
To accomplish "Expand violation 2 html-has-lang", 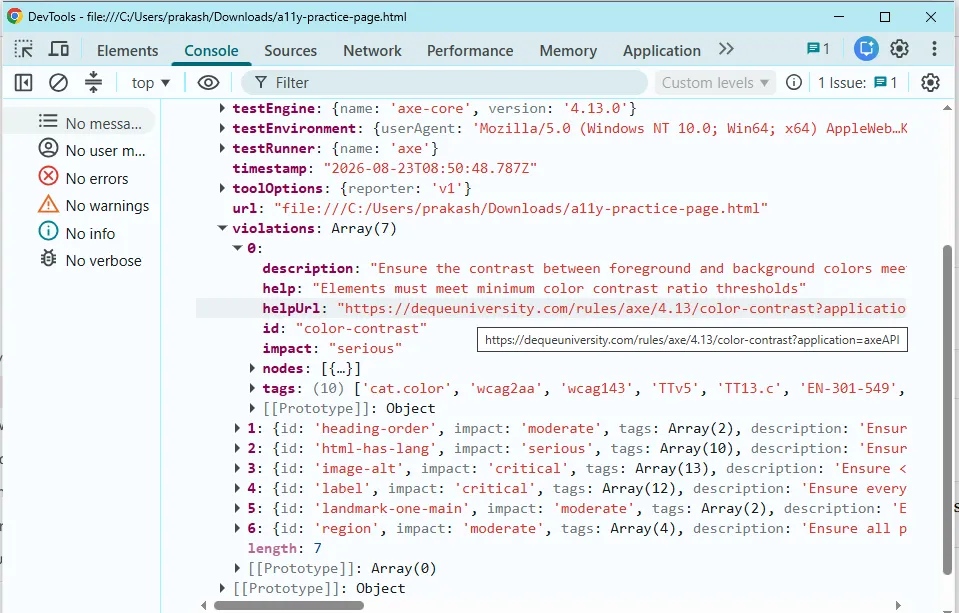I will tap(237, 448).
